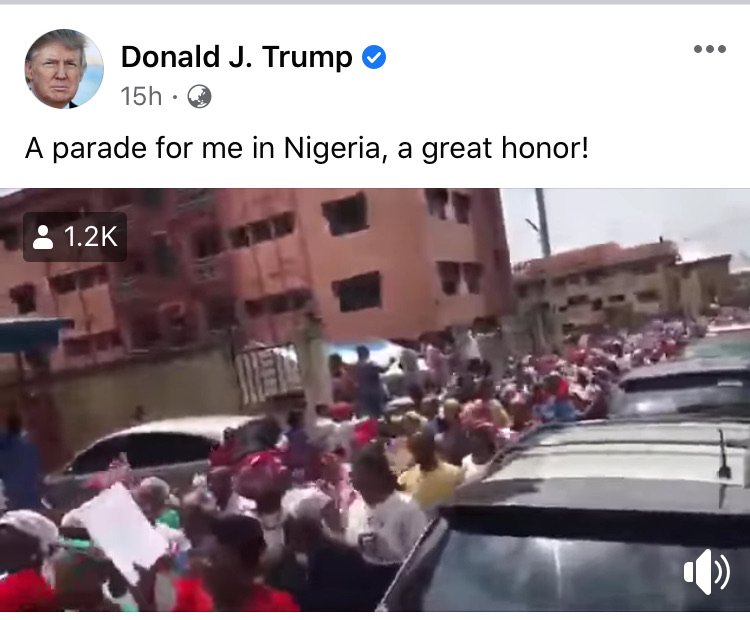750x620 pixels.
Task: Click the globe public audience icon
Action: point(199,97)
